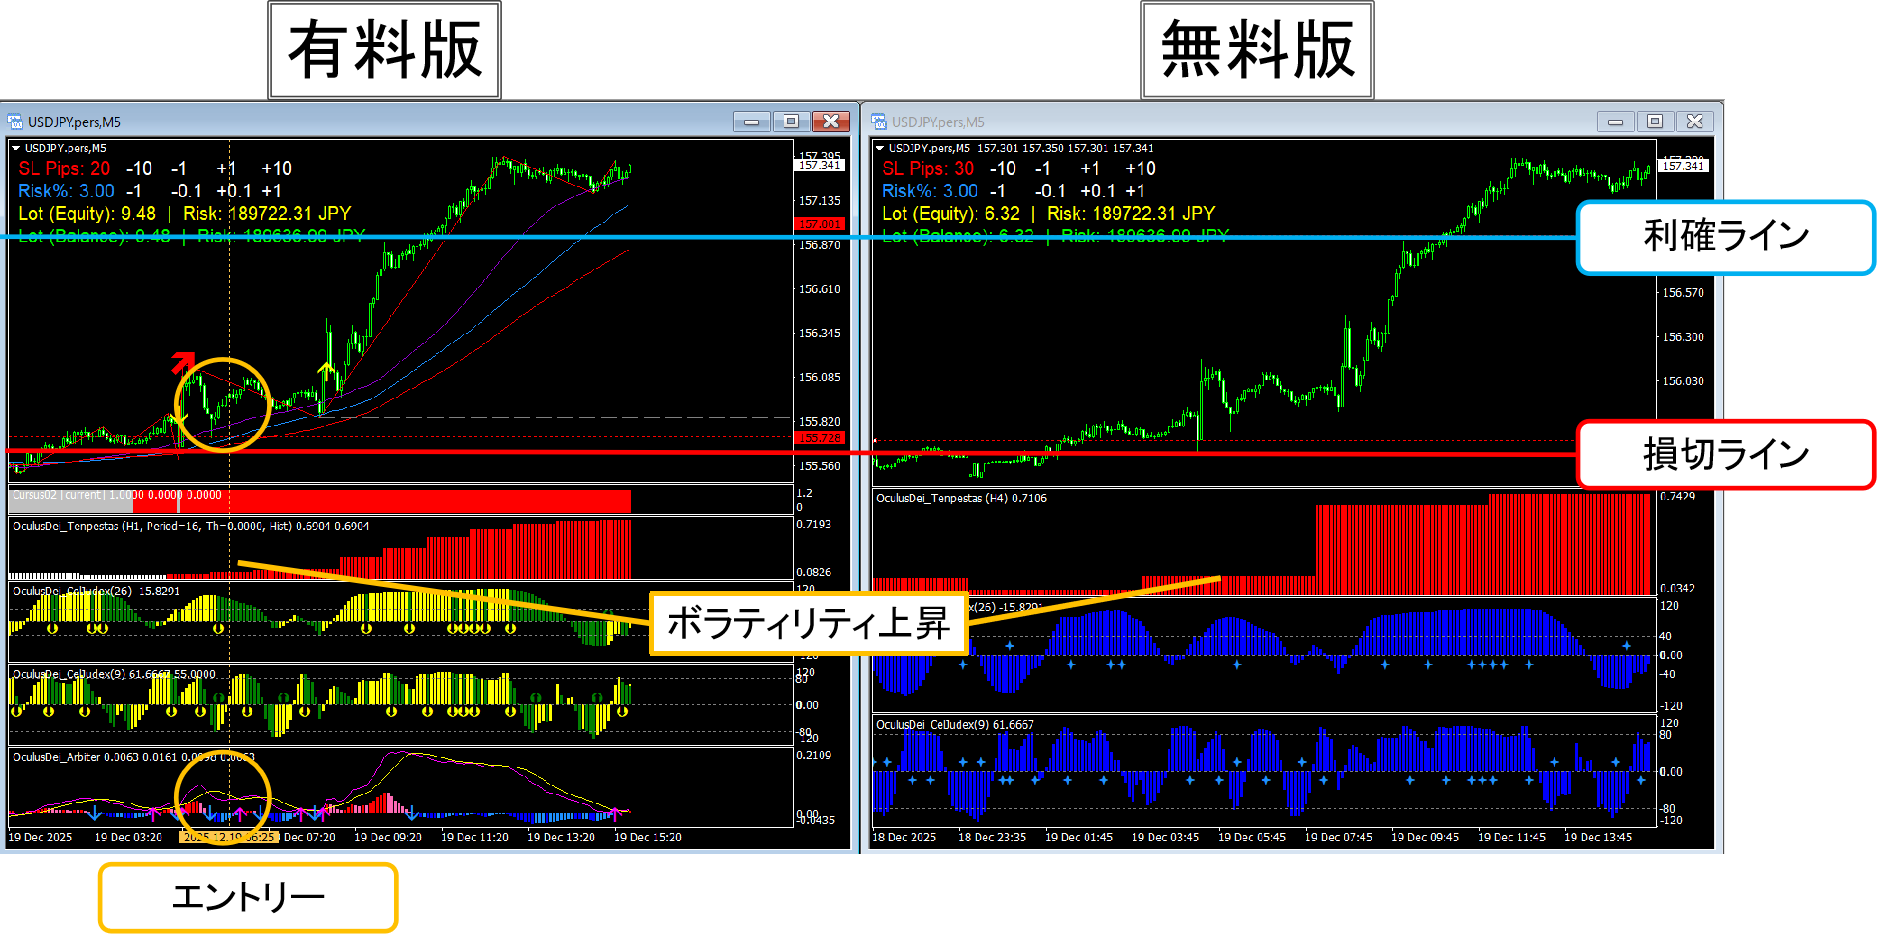Click the 157.341 price tag in the inactive chart

point(1683,165)
